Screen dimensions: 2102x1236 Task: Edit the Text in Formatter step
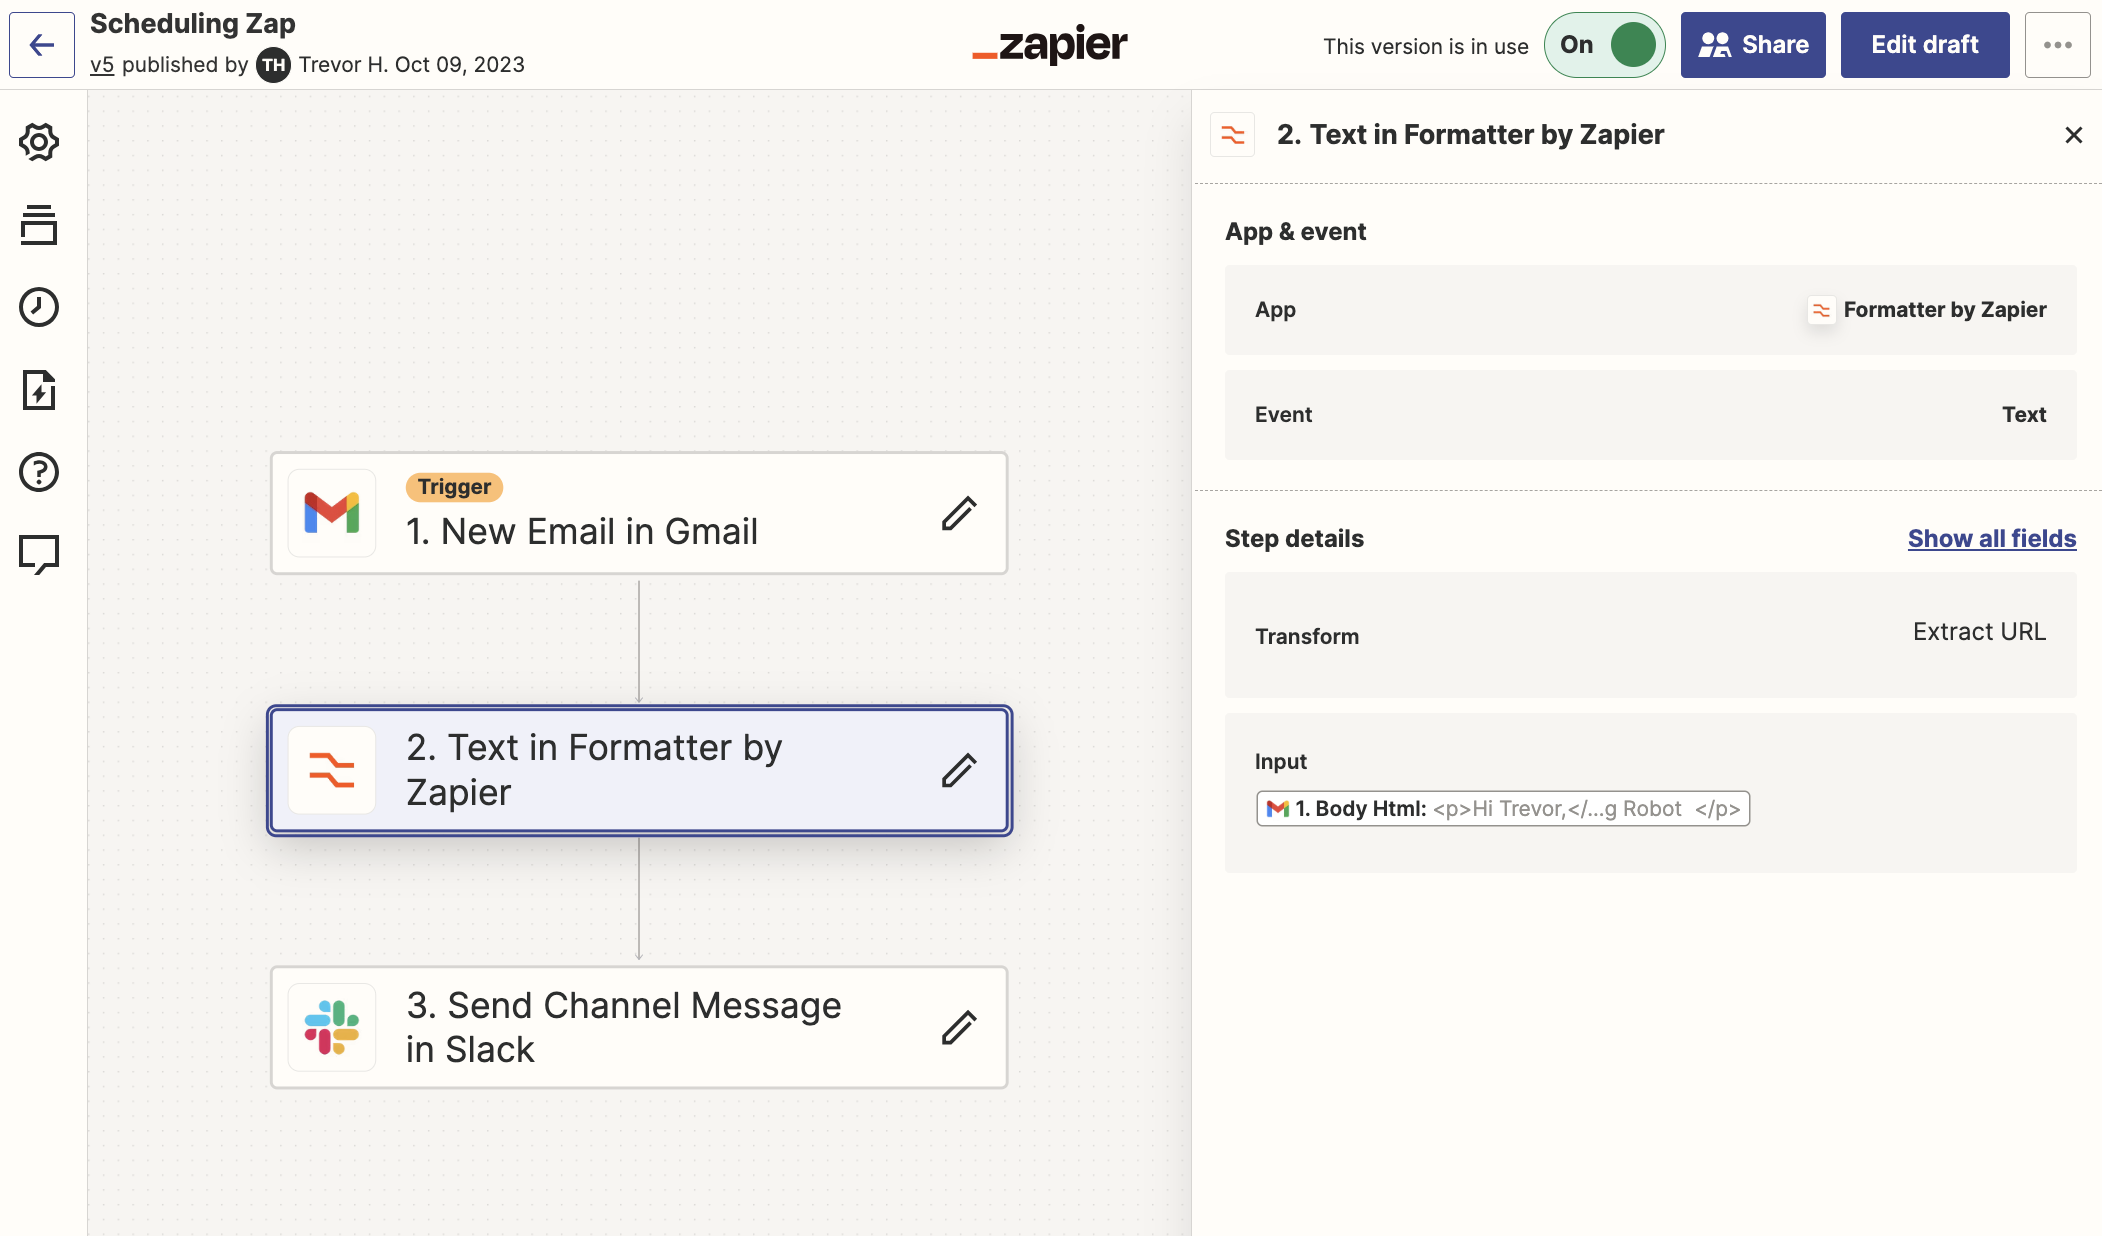tap(959, 770)
